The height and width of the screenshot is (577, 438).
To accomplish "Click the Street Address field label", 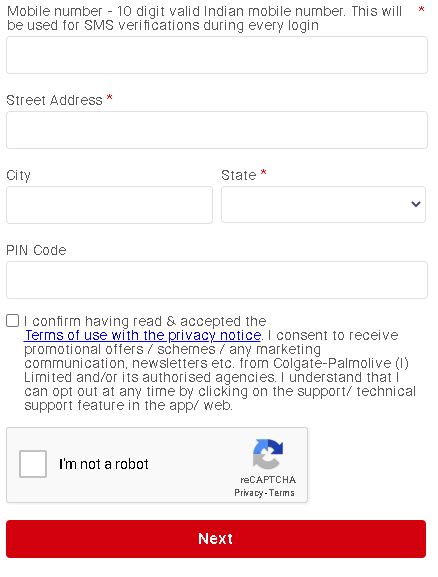I will pyautogui.click(x=54, y=100).
